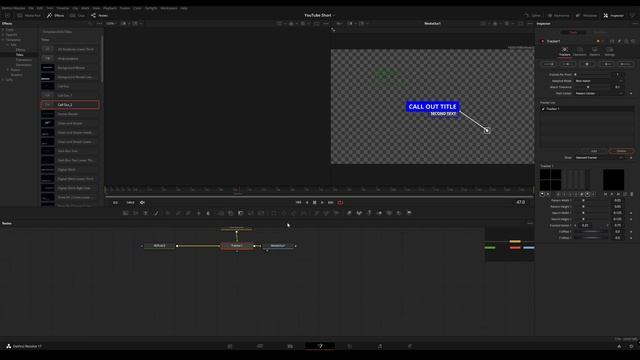Toggle keyframe for Path Center
The width and height of the screenshot is (640, 360).
(x=631, y=93)
